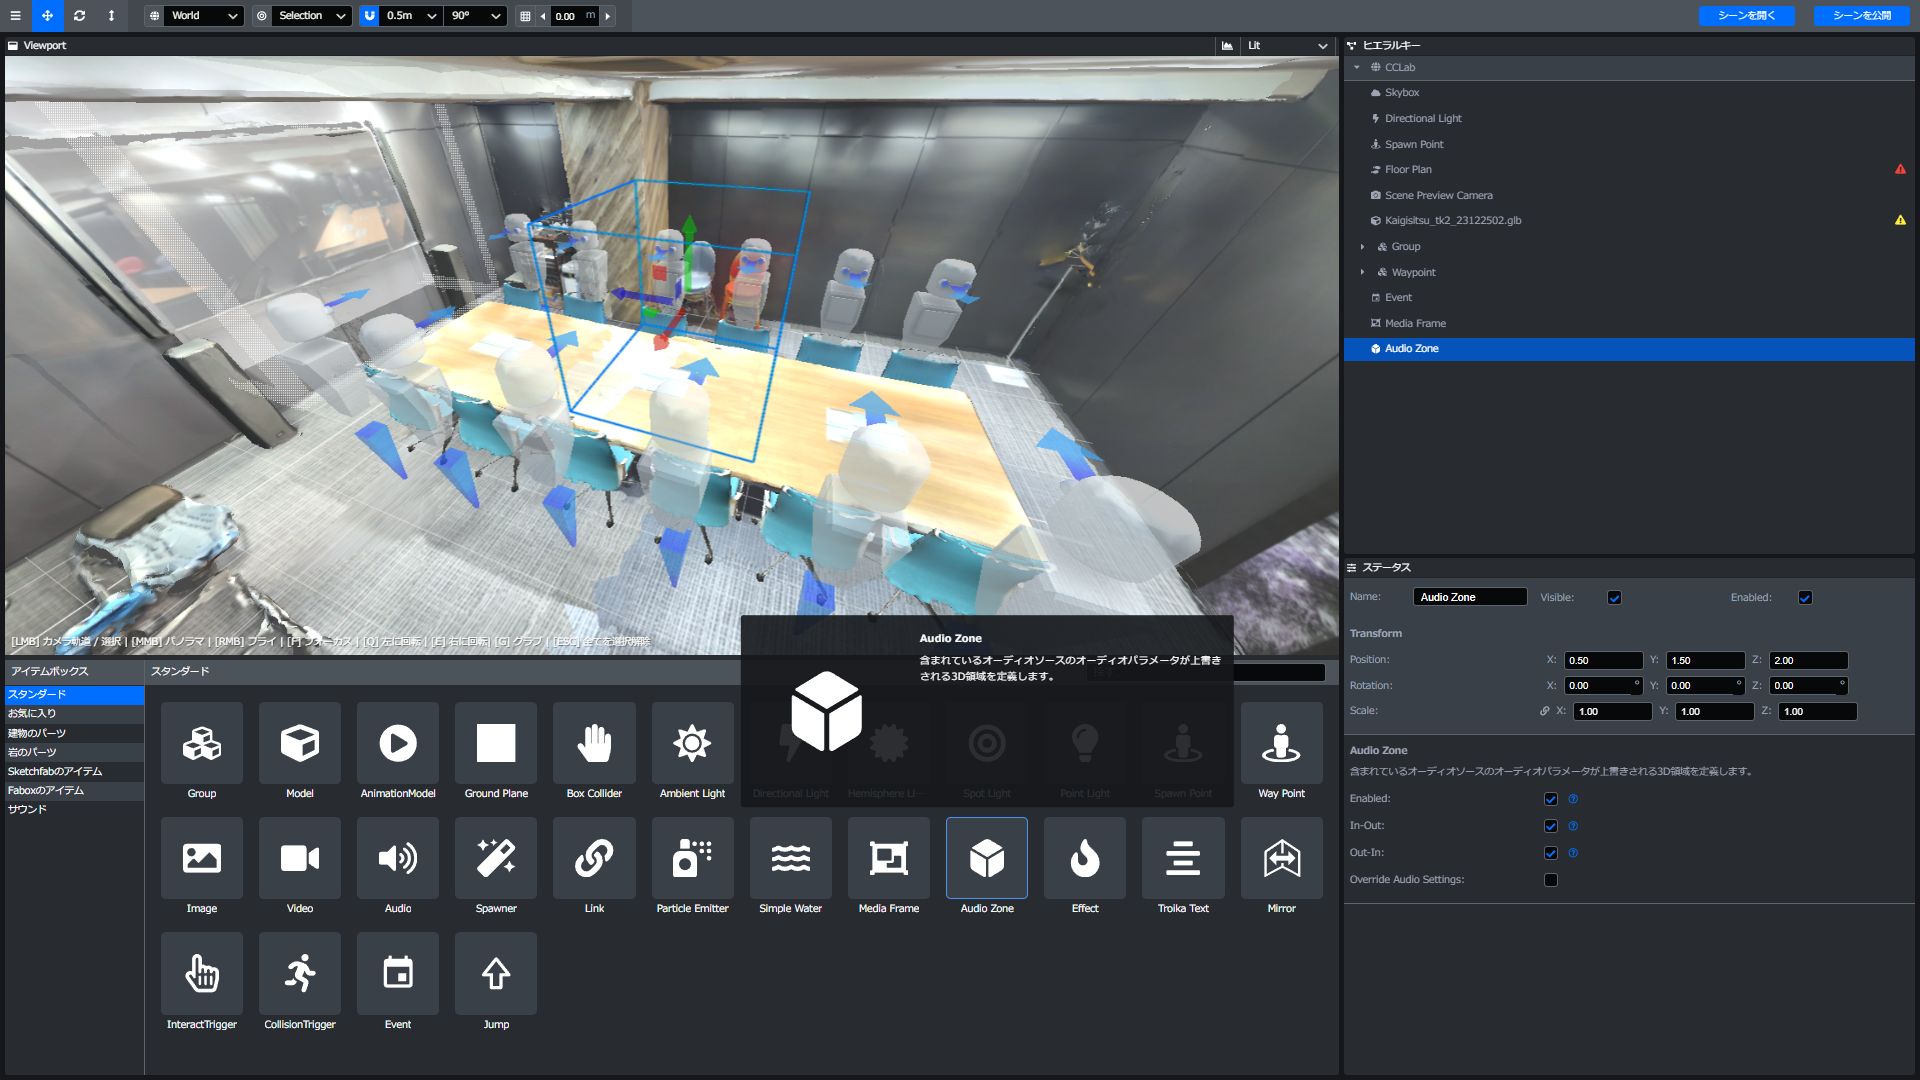The width and height of the screenshot is (1920, 1080).
Task: Decrease grid height with left arrow
Action: (543, 16)
